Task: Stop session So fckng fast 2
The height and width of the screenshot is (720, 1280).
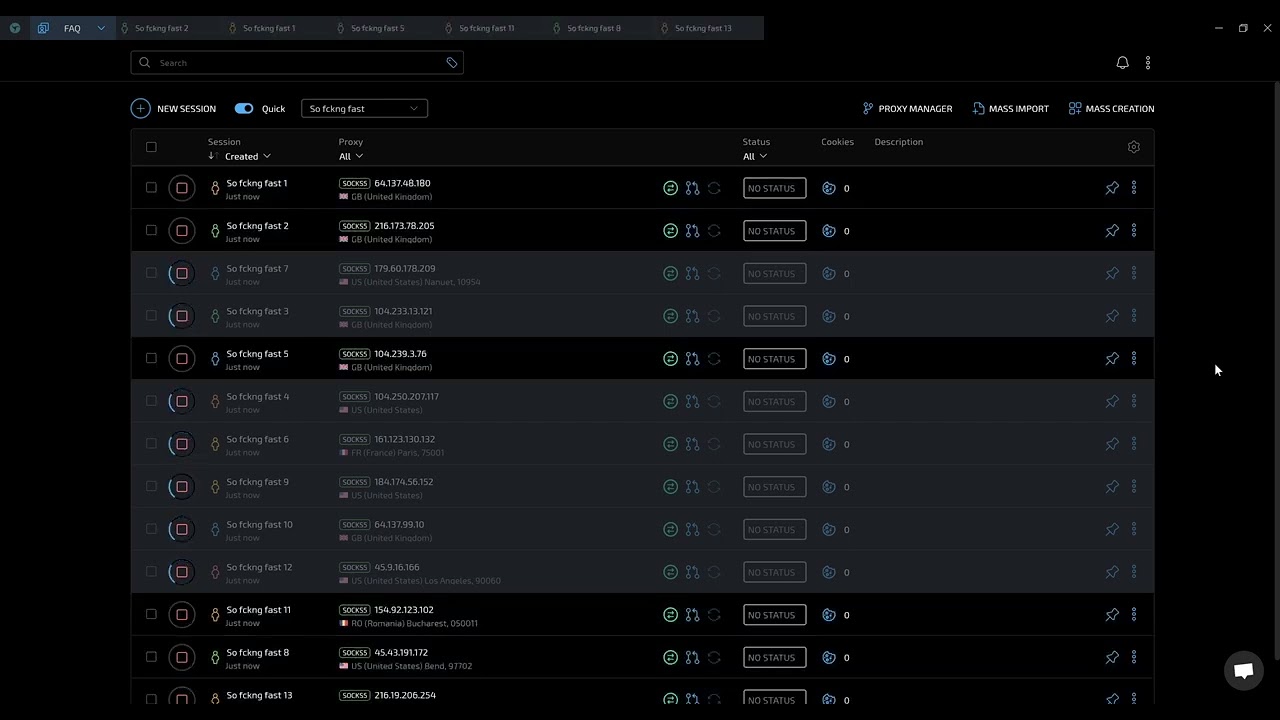Action: 182,231
